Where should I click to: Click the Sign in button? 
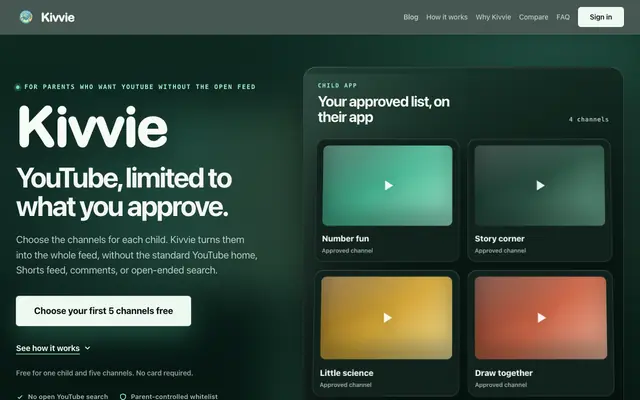600,17
